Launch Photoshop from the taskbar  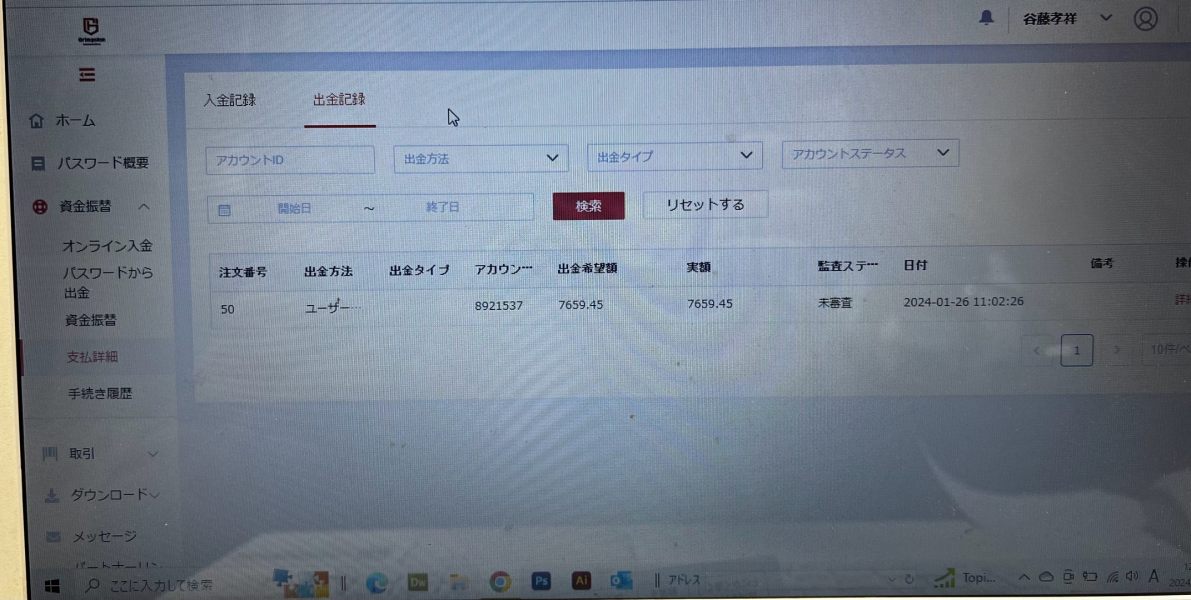point(541,581)
